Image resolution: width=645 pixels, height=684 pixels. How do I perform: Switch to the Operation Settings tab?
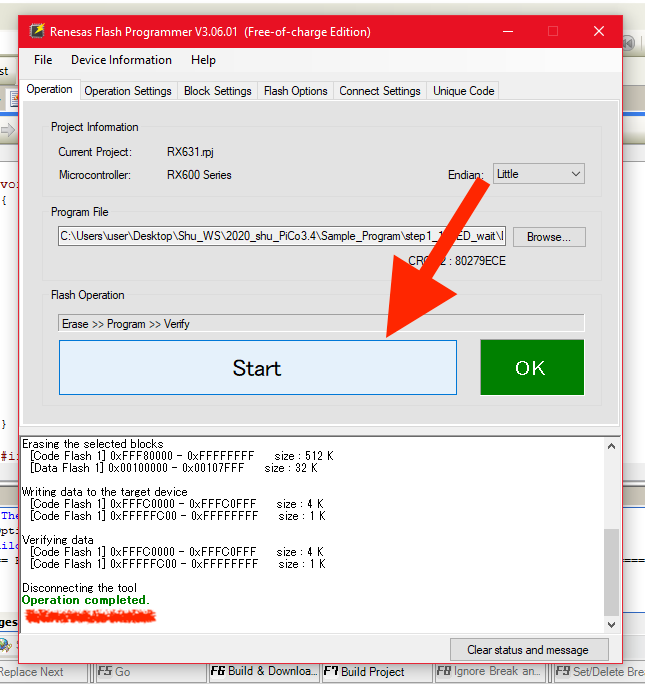click(128, 91)
